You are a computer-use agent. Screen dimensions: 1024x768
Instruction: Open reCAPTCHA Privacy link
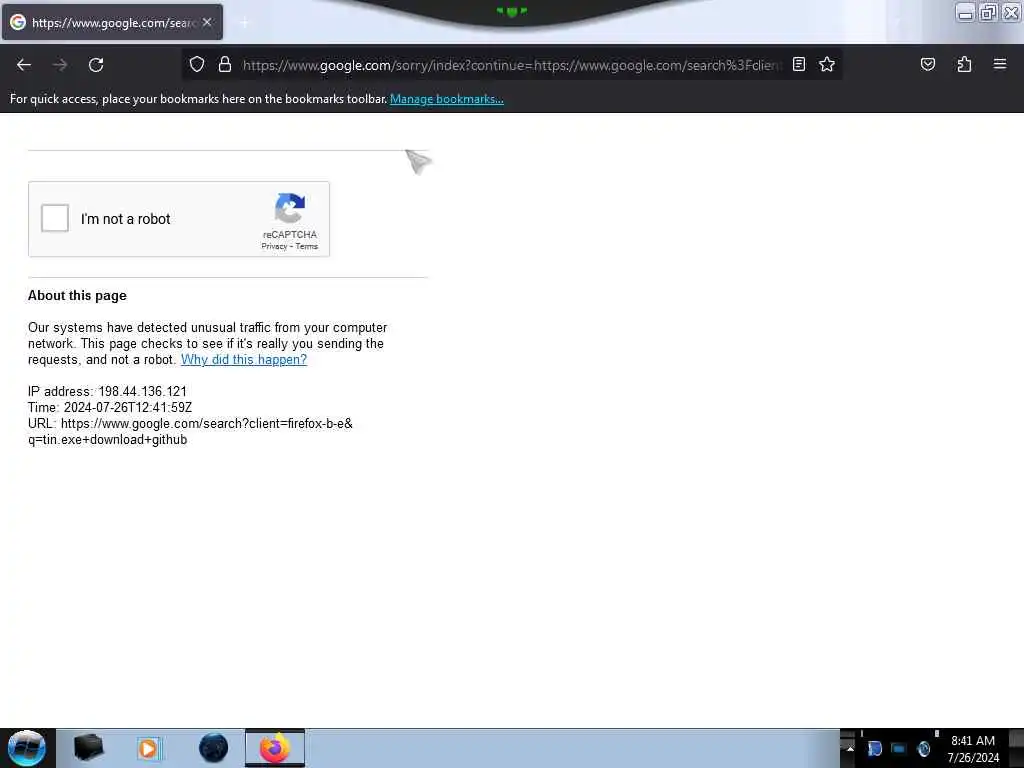(274, 246)
